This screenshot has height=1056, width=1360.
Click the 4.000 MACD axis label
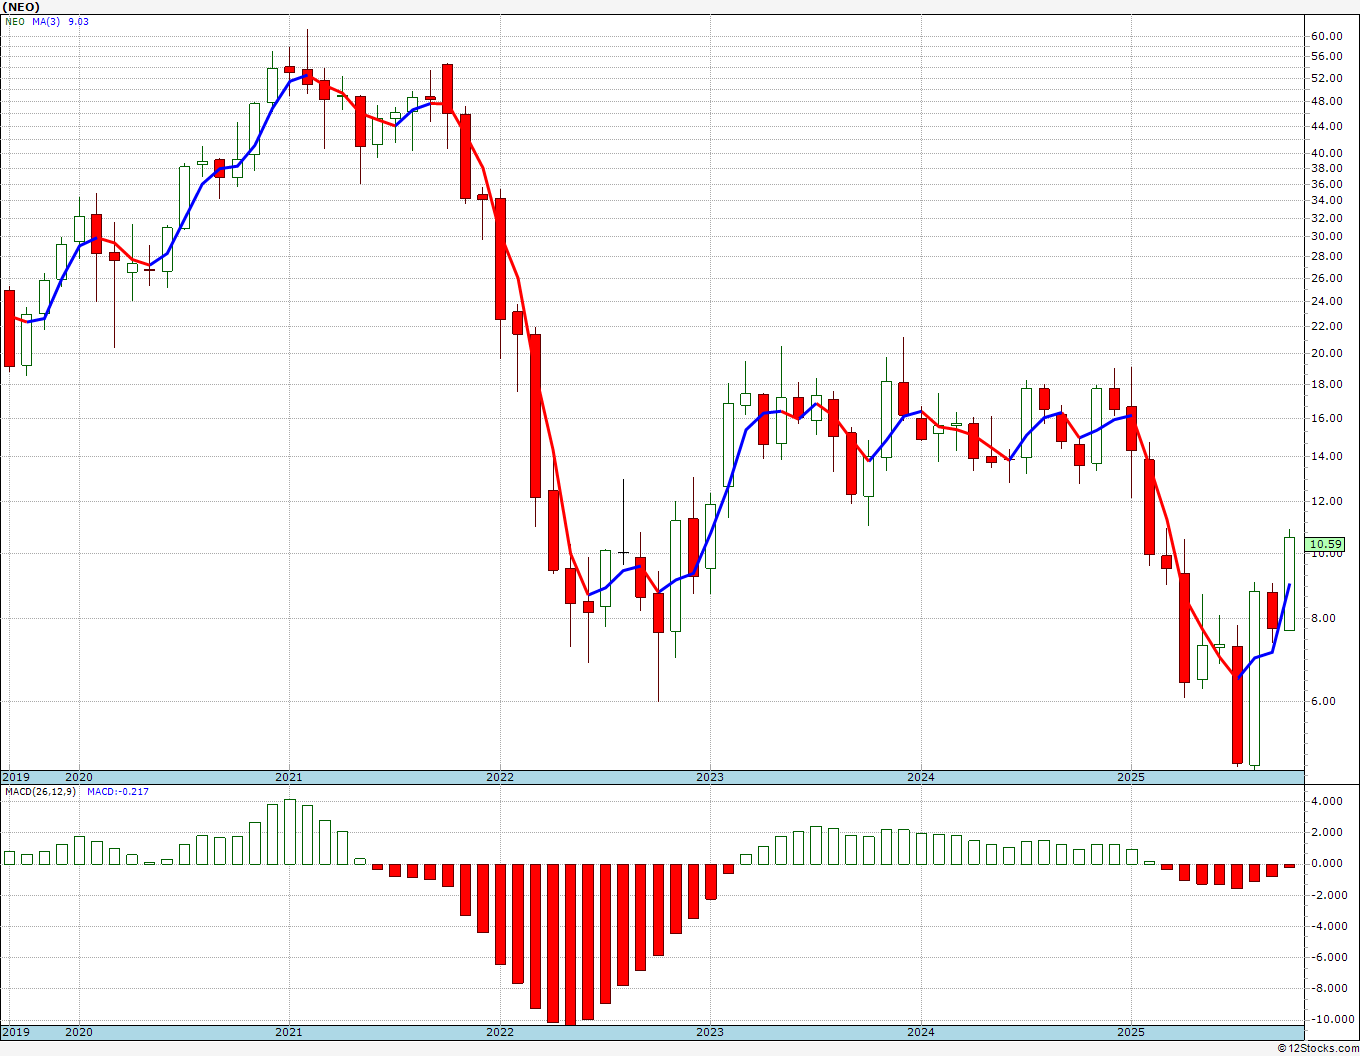tap(1326, 801)
